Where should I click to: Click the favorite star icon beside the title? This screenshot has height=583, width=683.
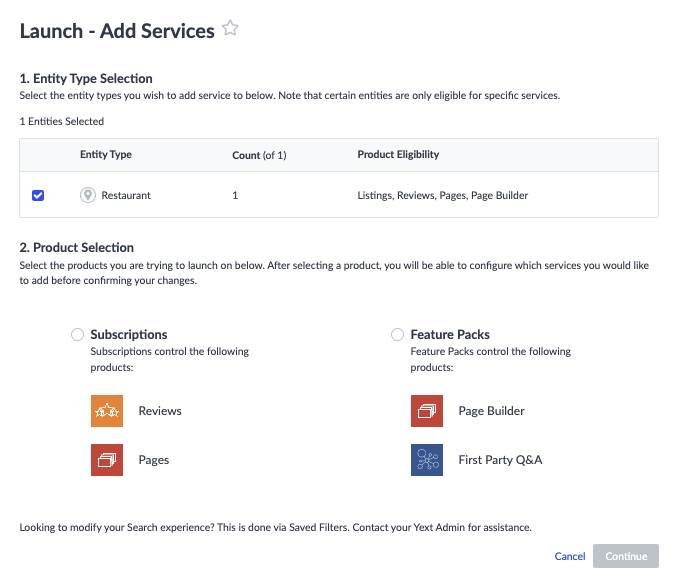(x=230, y=29)
